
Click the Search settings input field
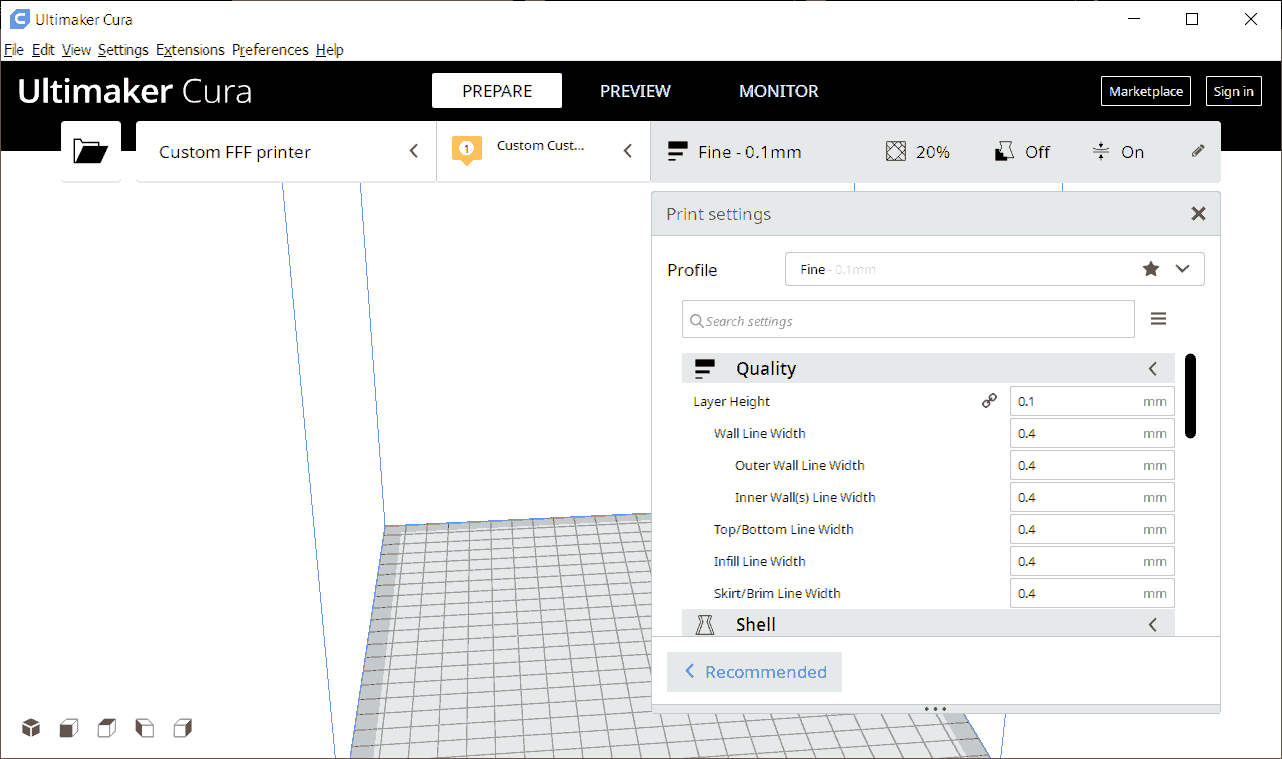tap(908, 321)
